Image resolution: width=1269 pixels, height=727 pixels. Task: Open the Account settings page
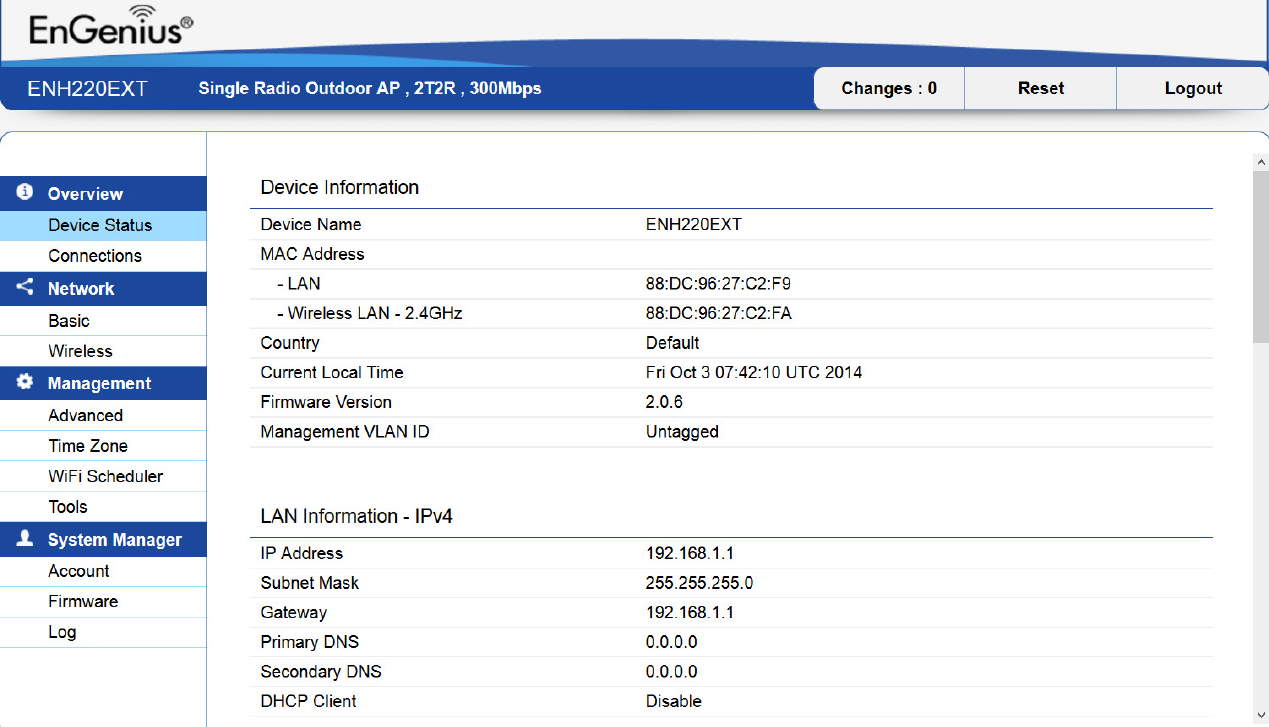103,571
